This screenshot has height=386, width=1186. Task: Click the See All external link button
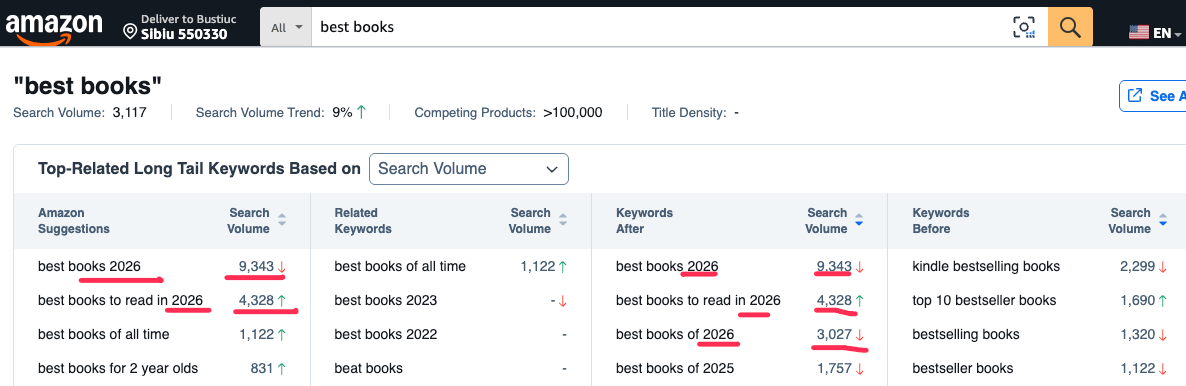tap(1153, 96)
